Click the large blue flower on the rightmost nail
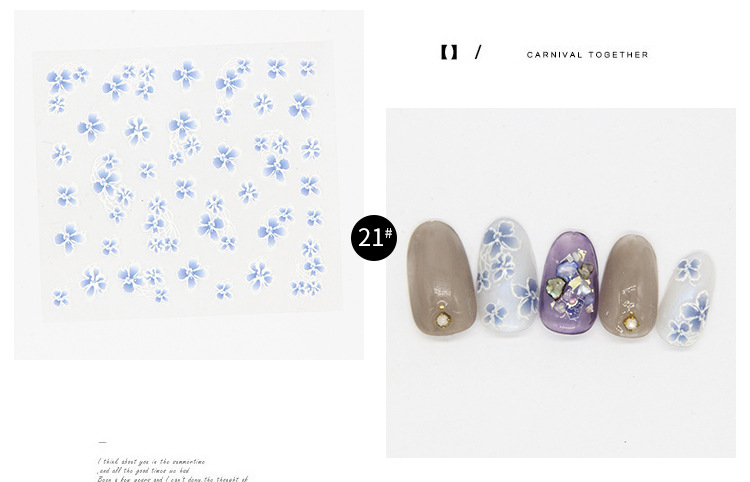Screen dimensions: 750x482 (696, 309)
